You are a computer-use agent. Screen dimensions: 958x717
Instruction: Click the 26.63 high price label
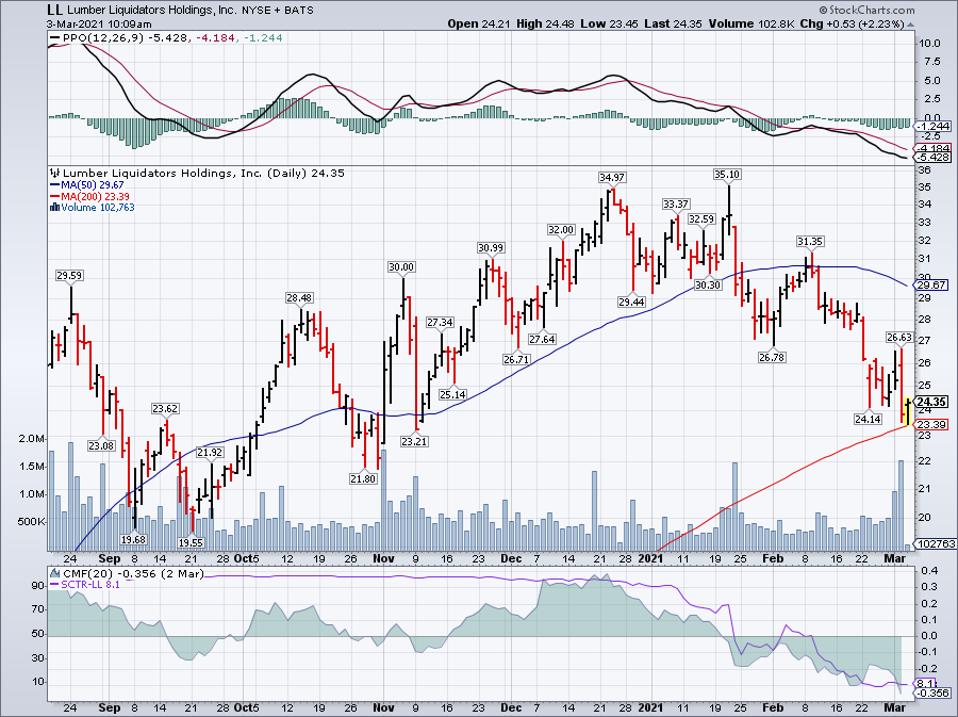pos(900,338)
